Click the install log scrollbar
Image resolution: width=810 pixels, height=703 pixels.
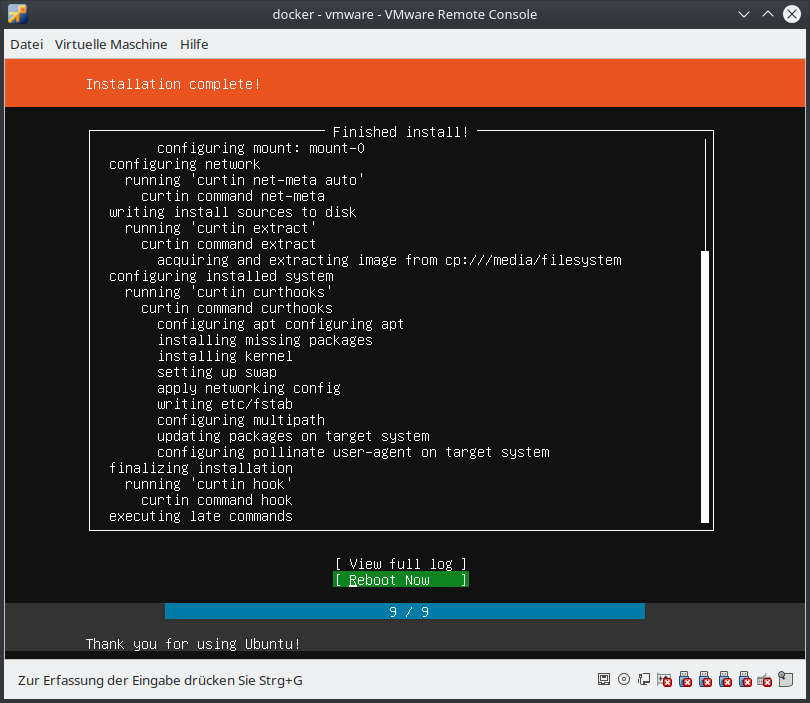(705, 385)
